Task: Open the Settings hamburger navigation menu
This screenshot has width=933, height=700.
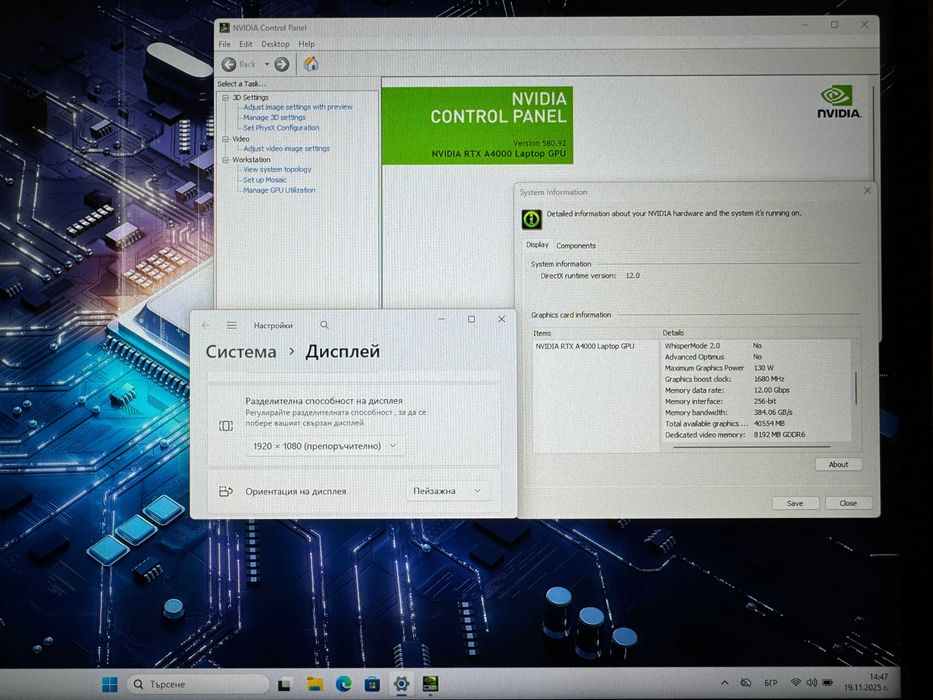Action: [x=231, y=325]
